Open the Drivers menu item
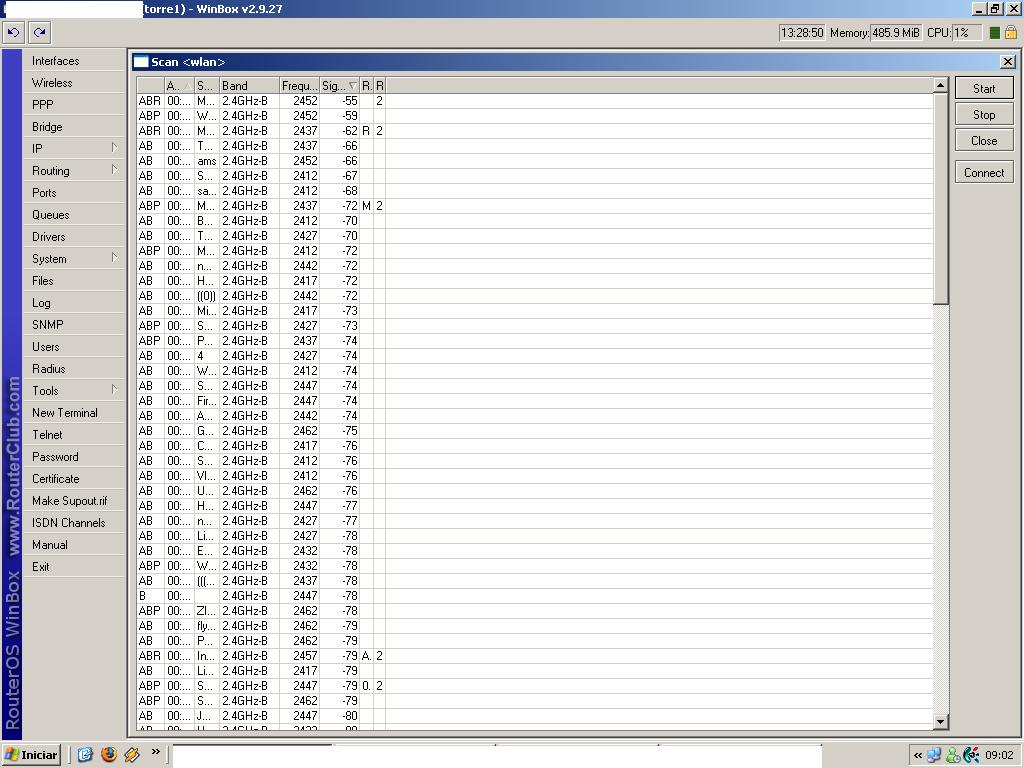Image resolution: width=1024 pixels, height=768 pixels. click(x=74, y=236)
